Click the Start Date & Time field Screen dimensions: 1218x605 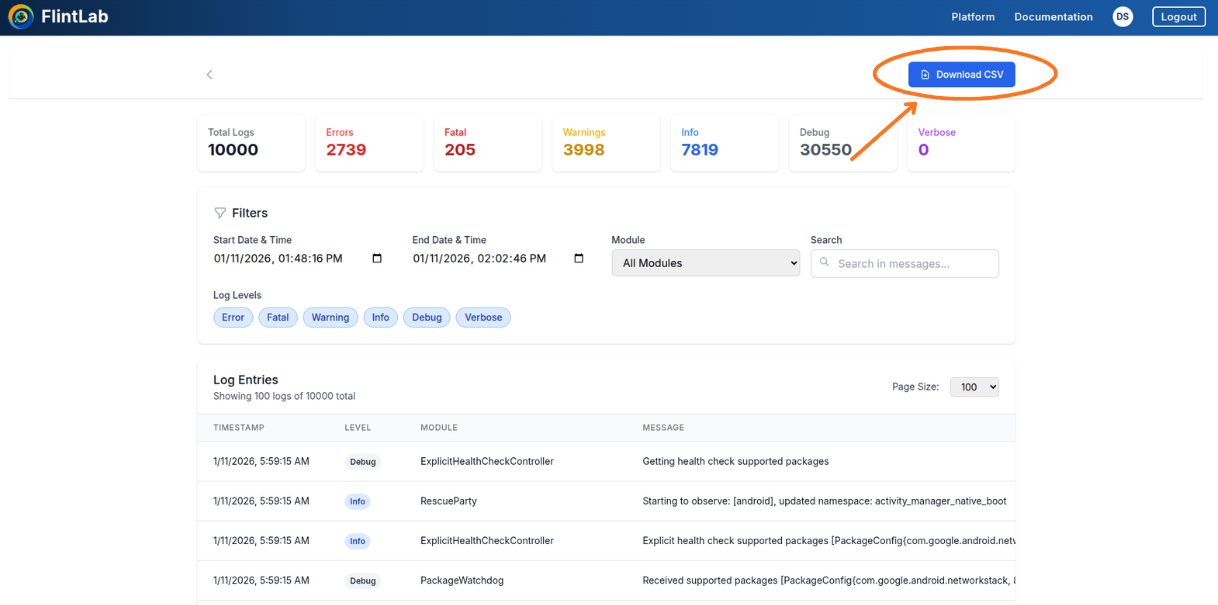tap(298, 258)
